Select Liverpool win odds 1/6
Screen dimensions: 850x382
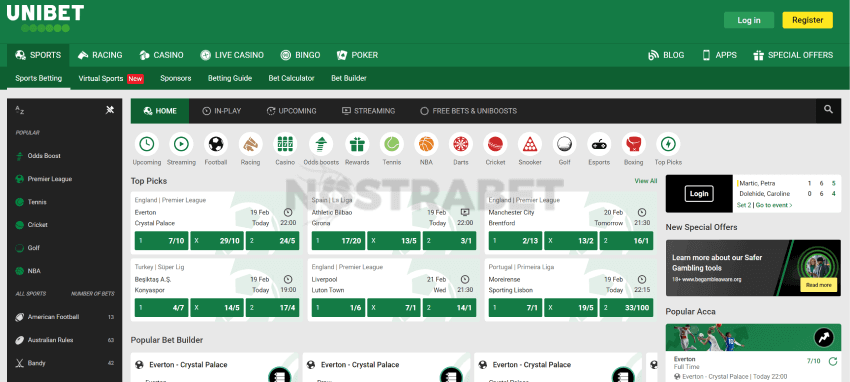pyautogui.click(x=338, y=307)
